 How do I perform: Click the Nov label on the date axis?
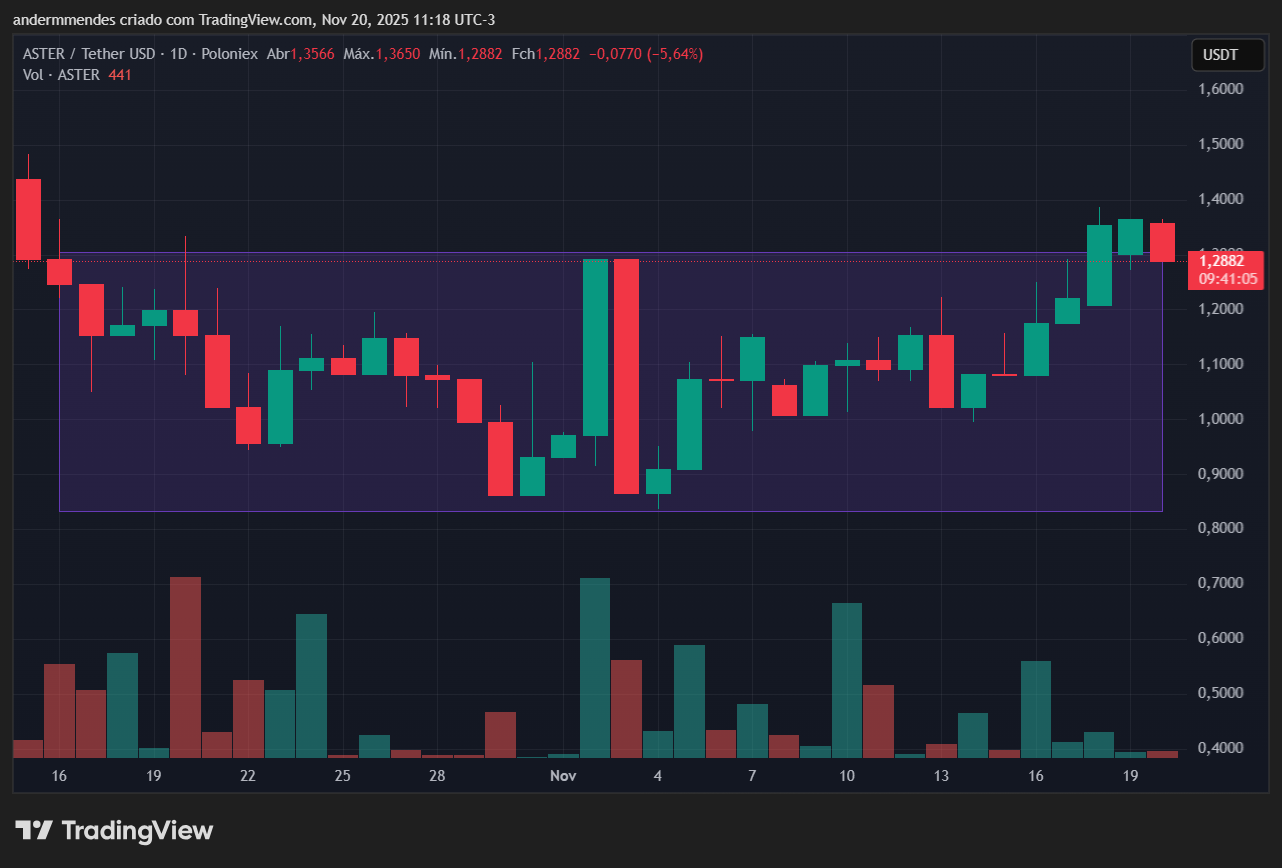562,775
